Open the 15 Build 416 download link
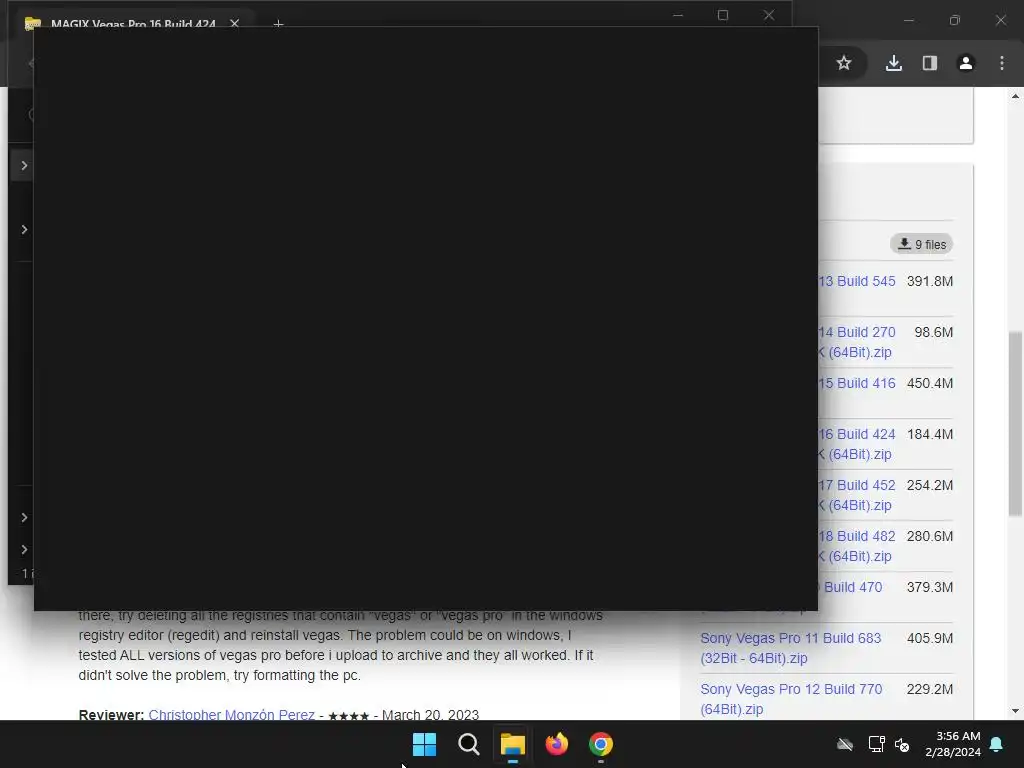Screen dimensions: 1024x768 857,383
